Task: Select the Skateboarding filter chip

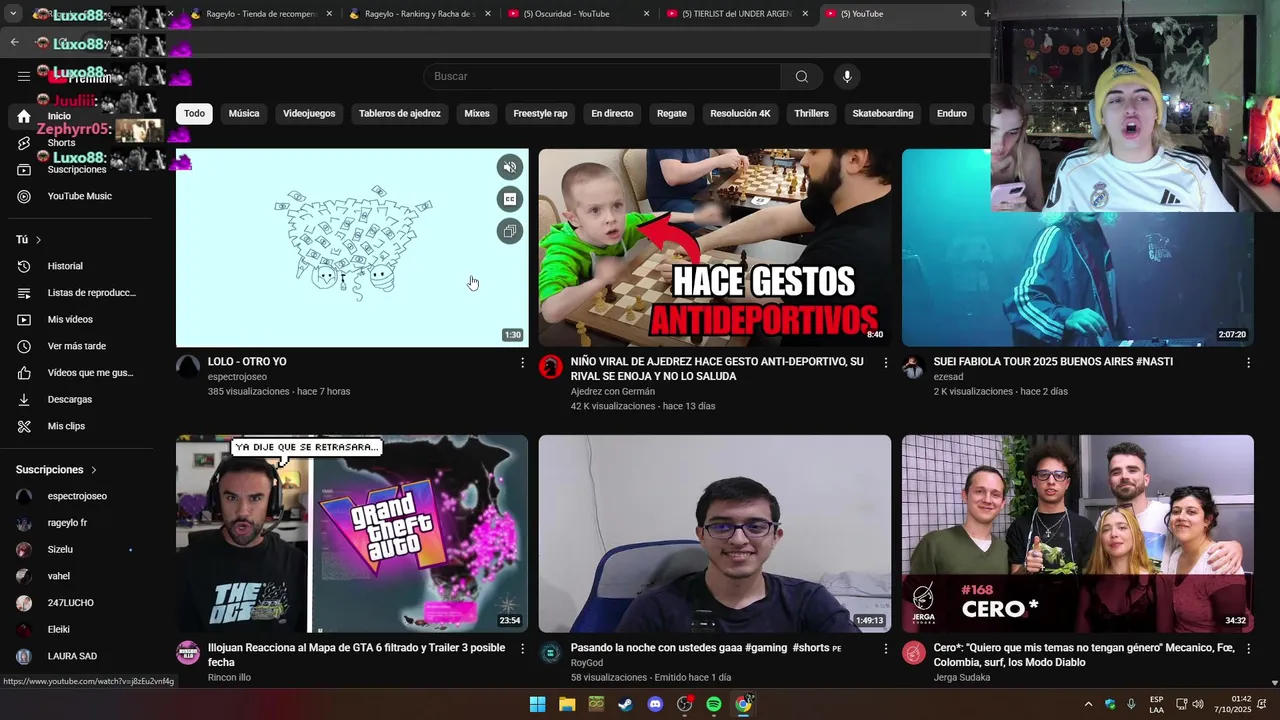Action: coord(883,113)
